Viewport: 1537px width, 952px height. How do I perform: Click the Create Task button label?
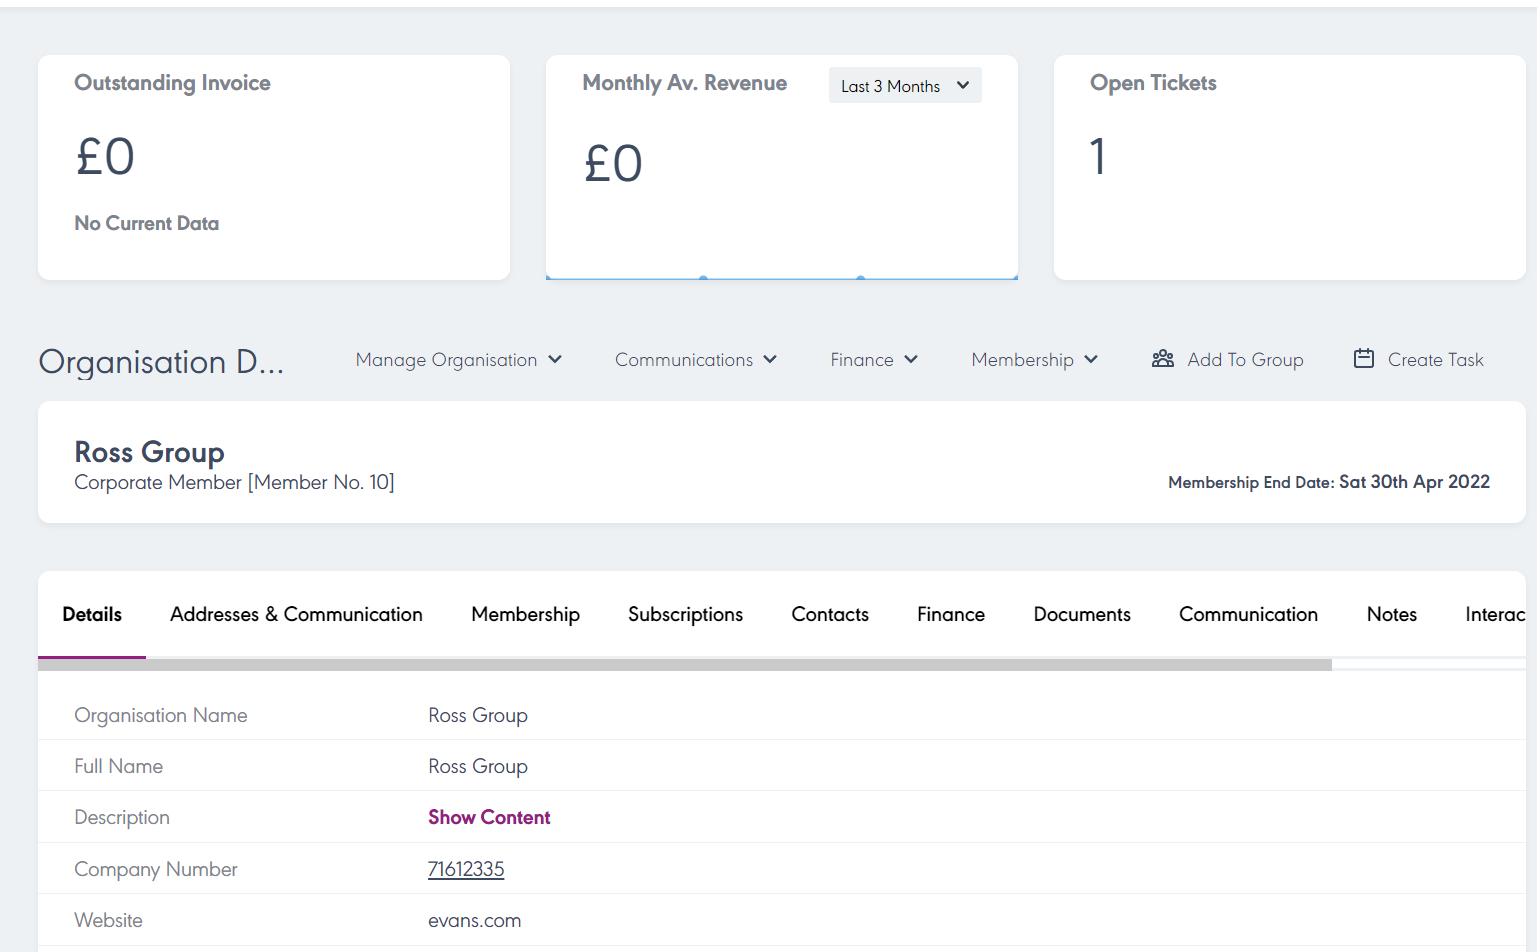(x=1435, y=360)
